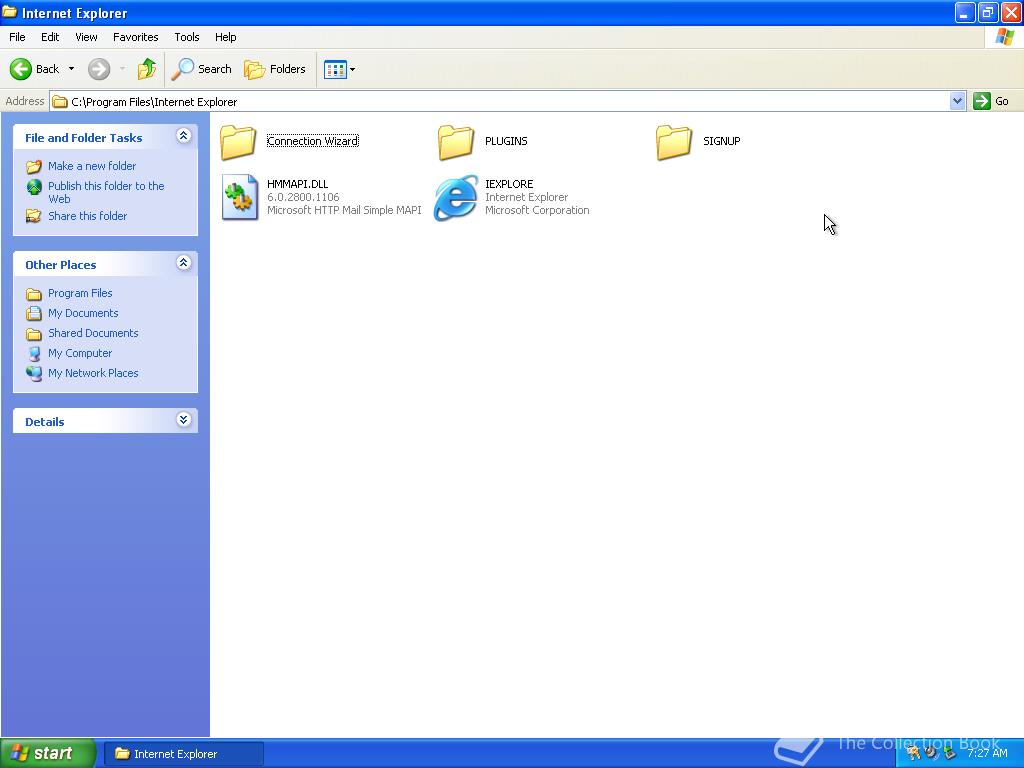Open My Network Places link
This screenshot has width=1024, height=768.
pos(93,374)
